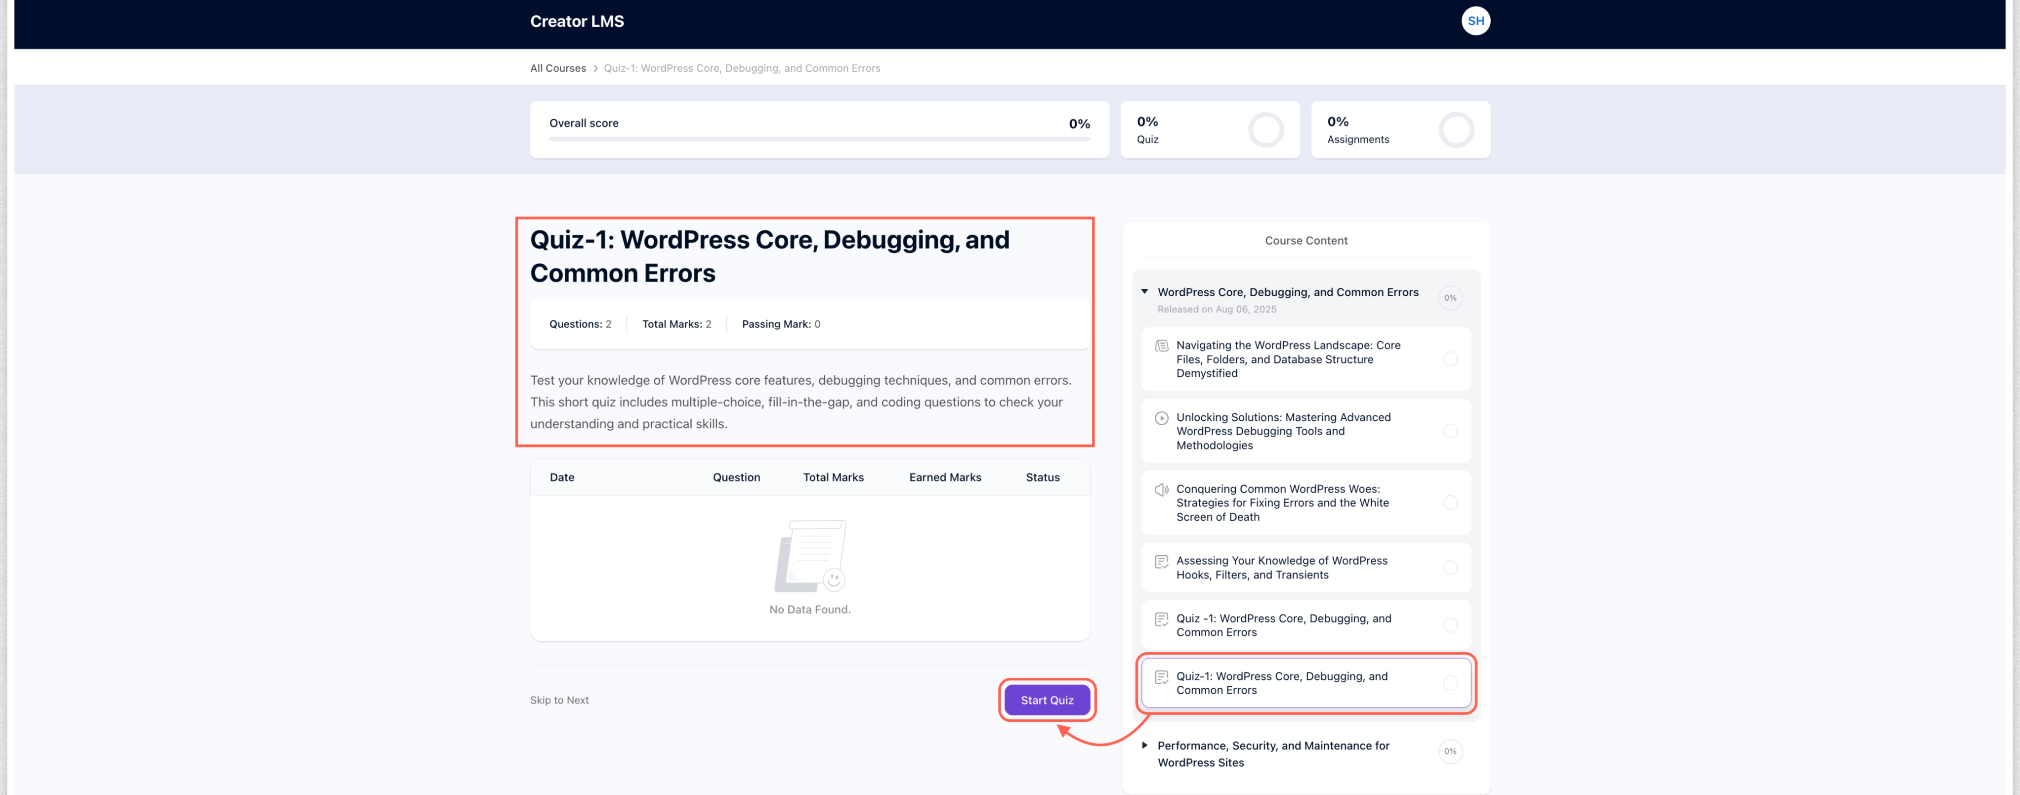Select the highlighted Quiz-1 lesson item
The image size is (2020, 795).
click(x=1306, y=683)
